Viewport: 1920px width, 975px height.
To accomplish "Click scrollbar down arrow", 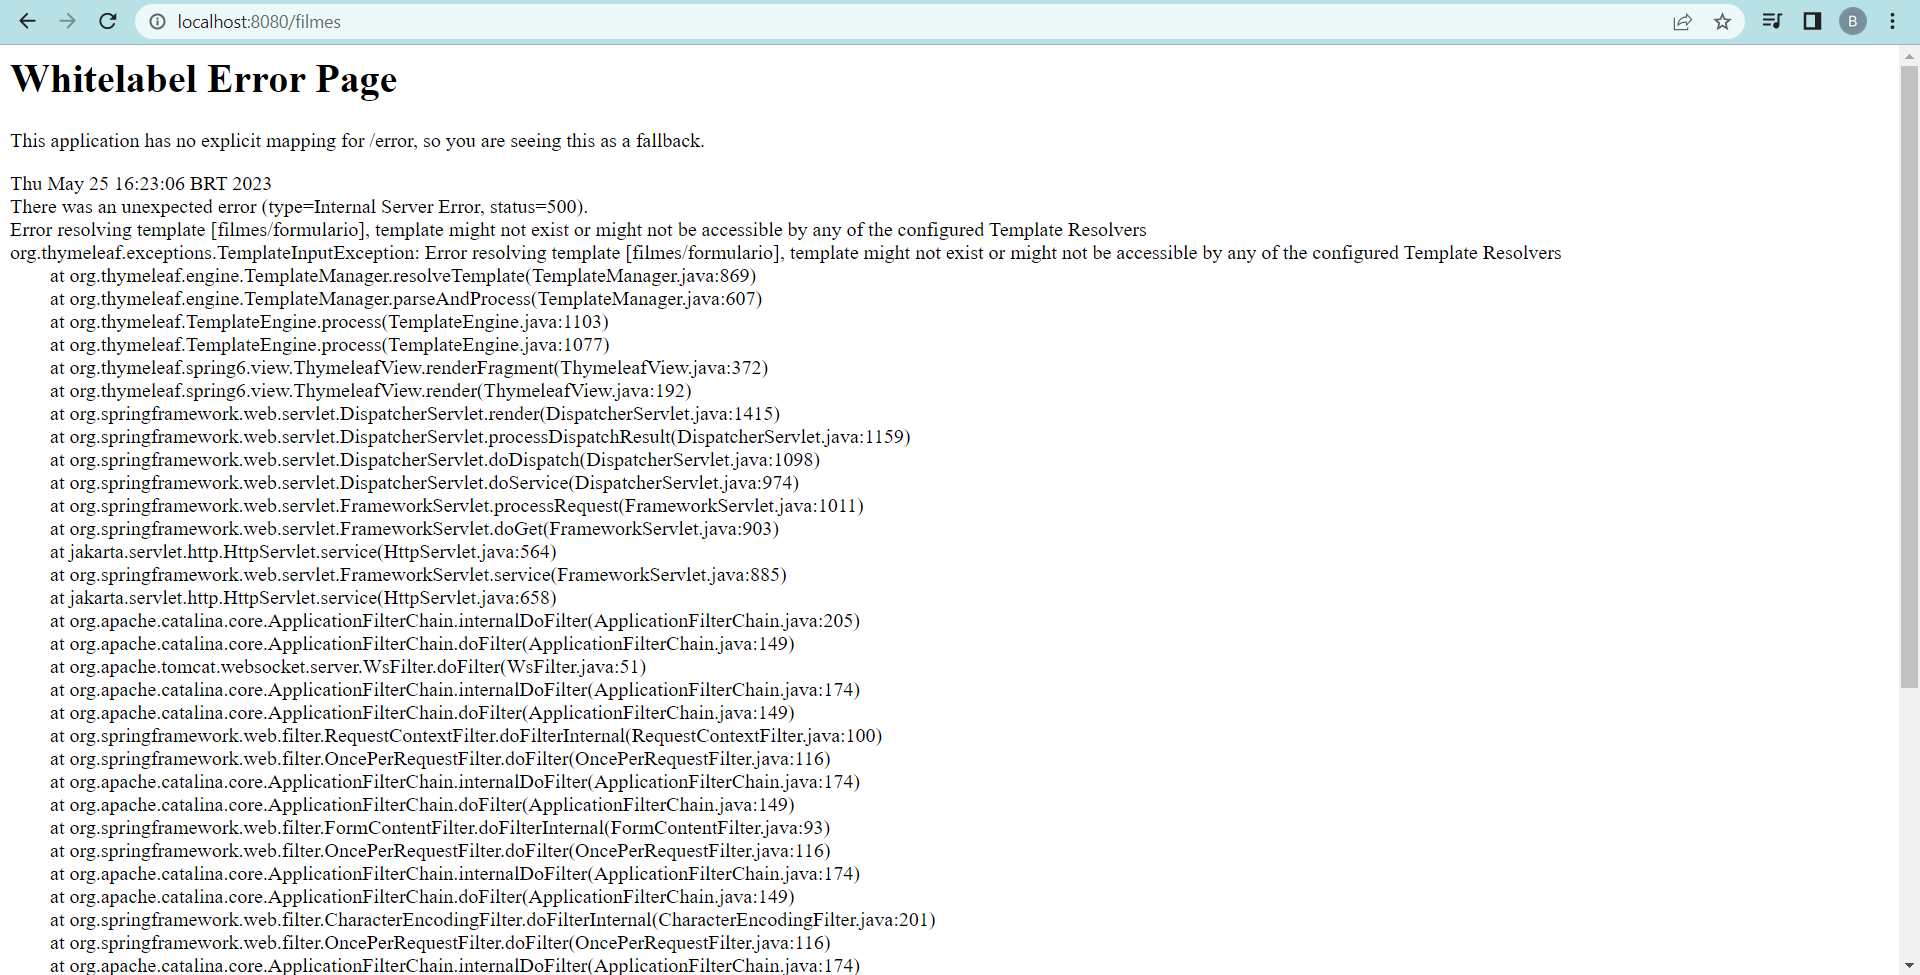I will 1909,965.
